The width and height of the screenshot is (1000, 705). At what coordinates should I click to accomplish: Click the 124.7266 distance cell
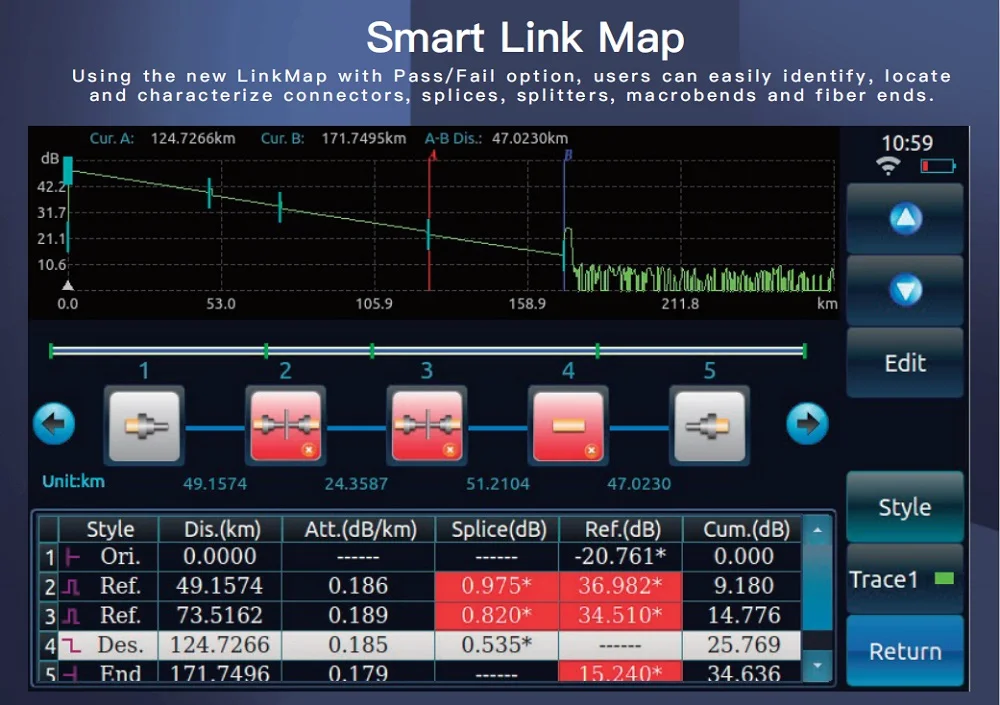click(x=219, y=645)
